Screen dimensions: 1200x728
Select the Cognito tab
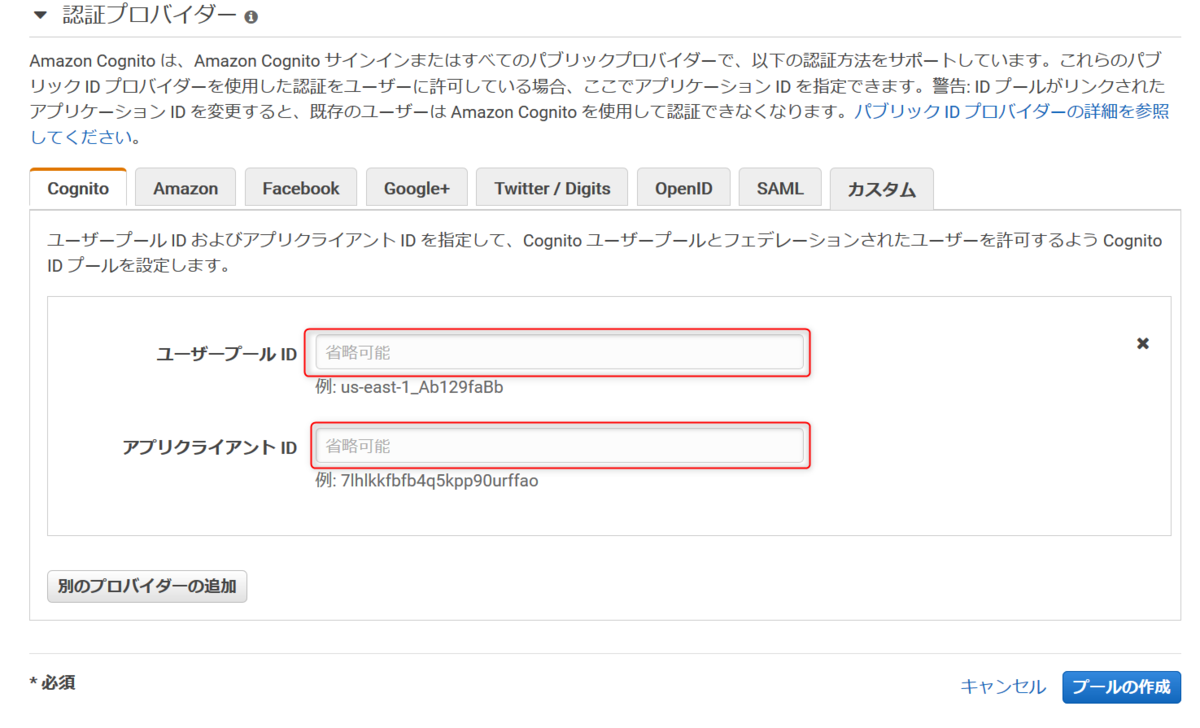[x=79, y=188]
